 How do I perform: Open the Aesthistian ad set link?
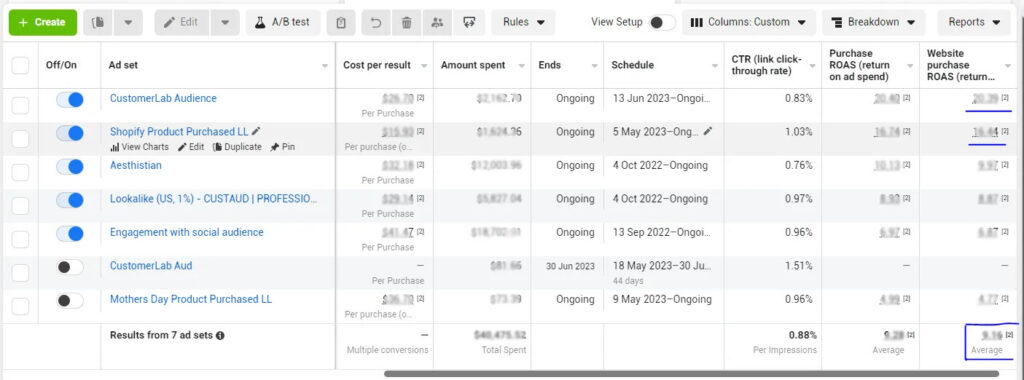point(136,165)
